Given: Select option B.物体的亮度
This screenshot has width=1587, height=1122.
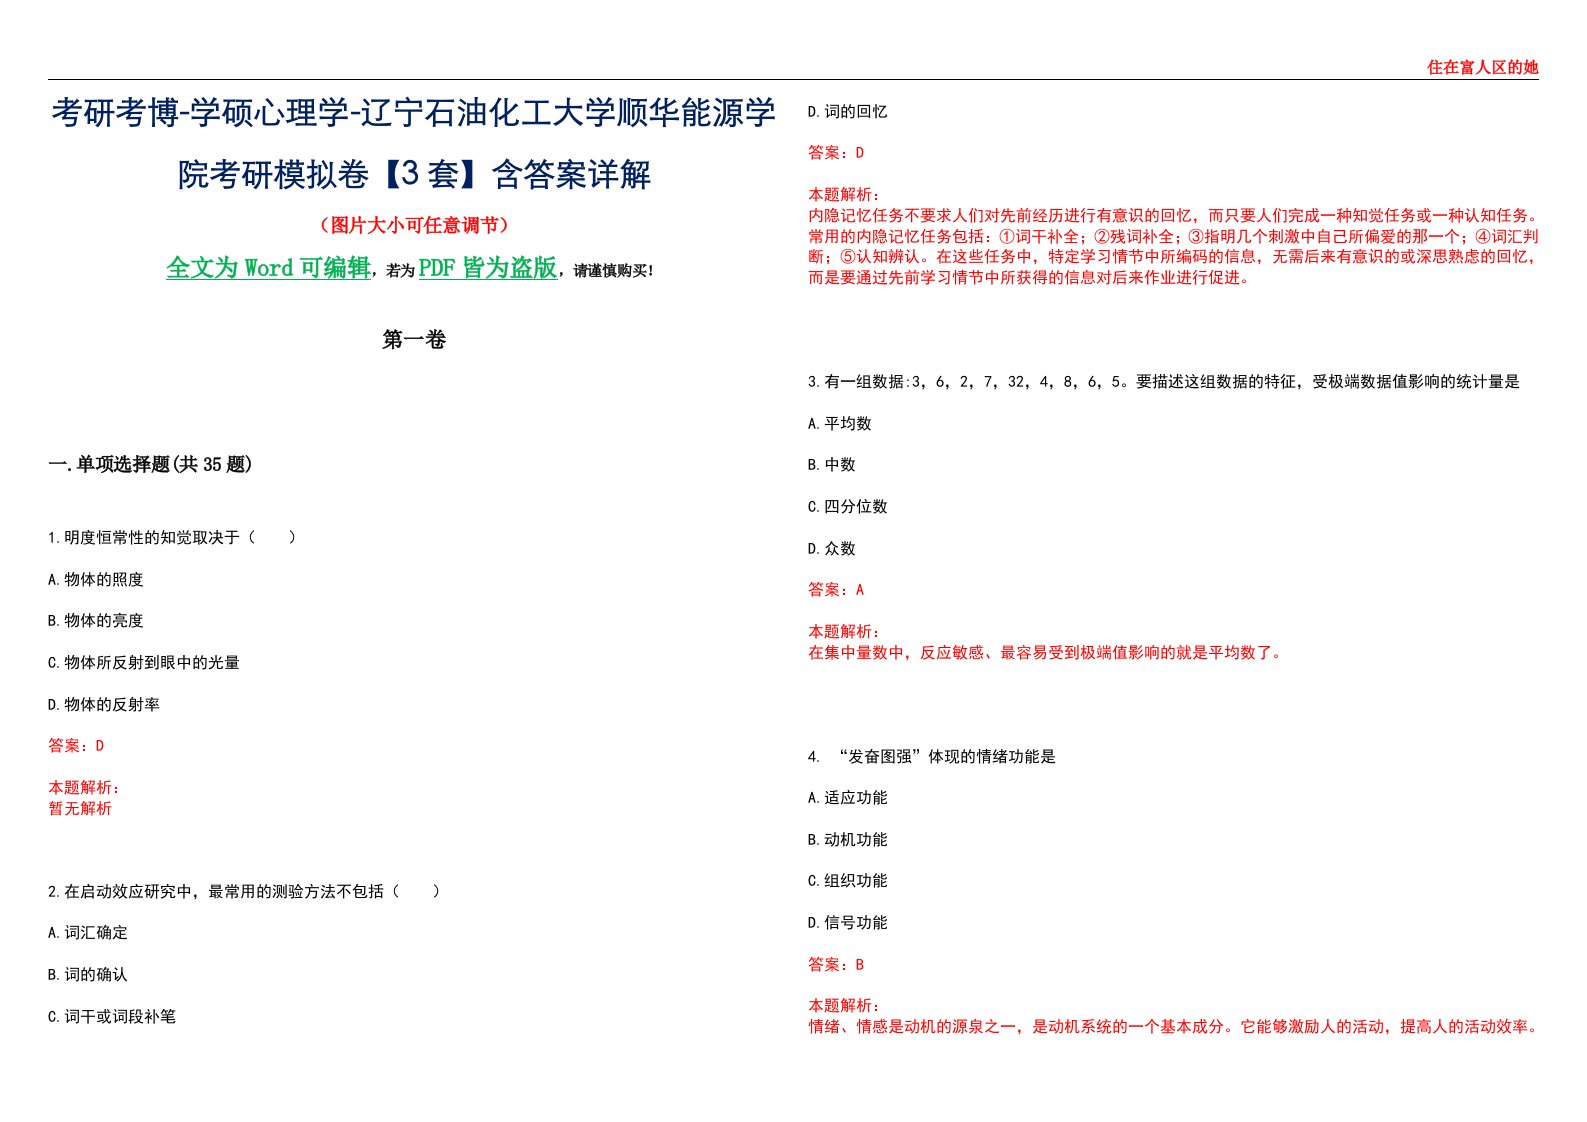Looking at the screenshot, I should [96, 621].
